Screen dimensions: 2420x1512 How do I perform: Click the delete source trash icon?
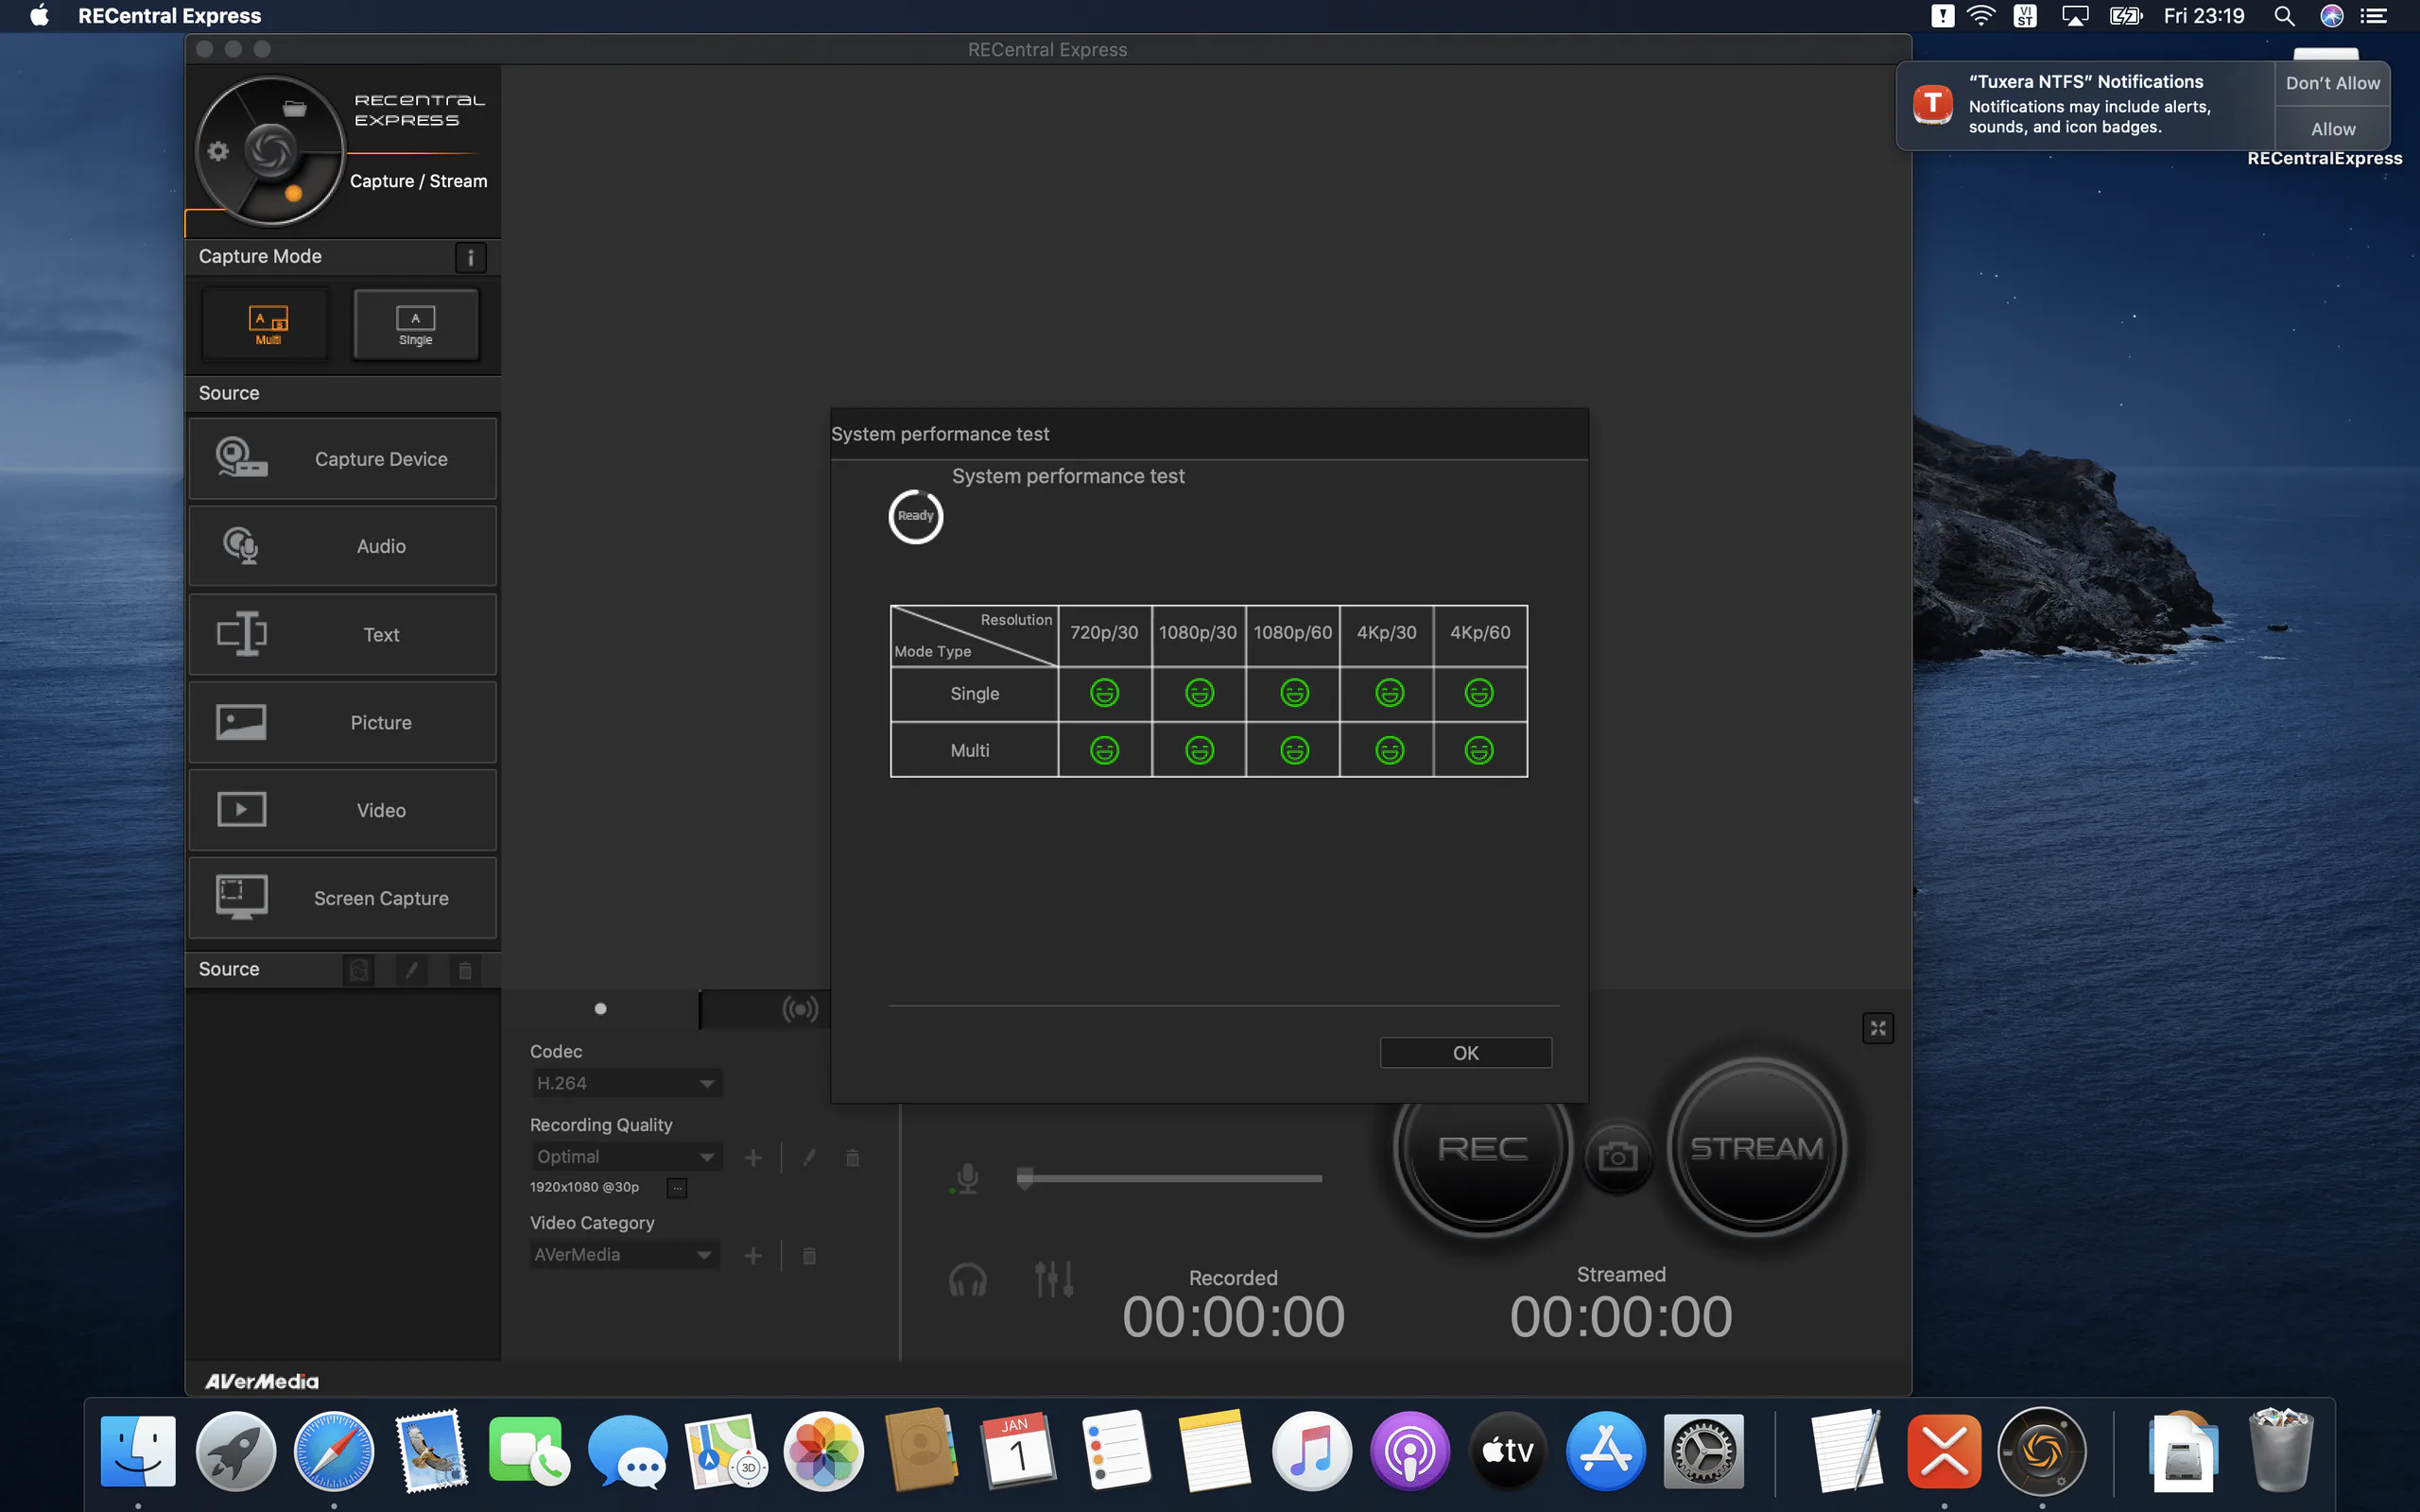tap(465, 970)
